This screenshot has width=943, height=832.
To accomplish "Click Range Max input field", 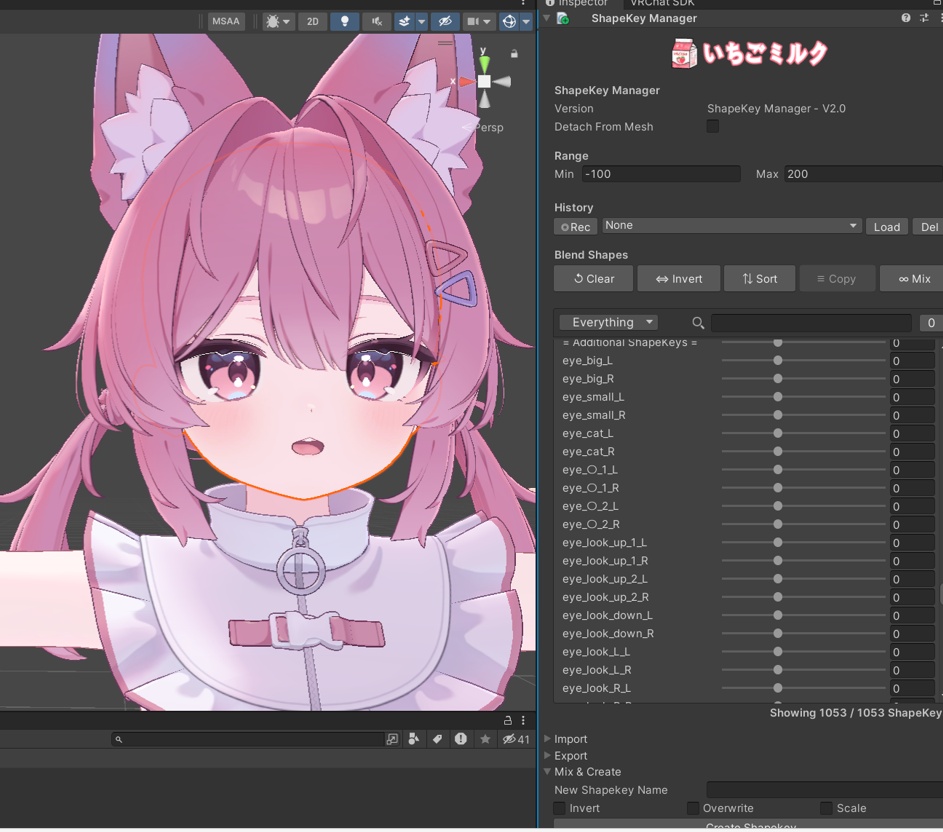I will (864, 174).
